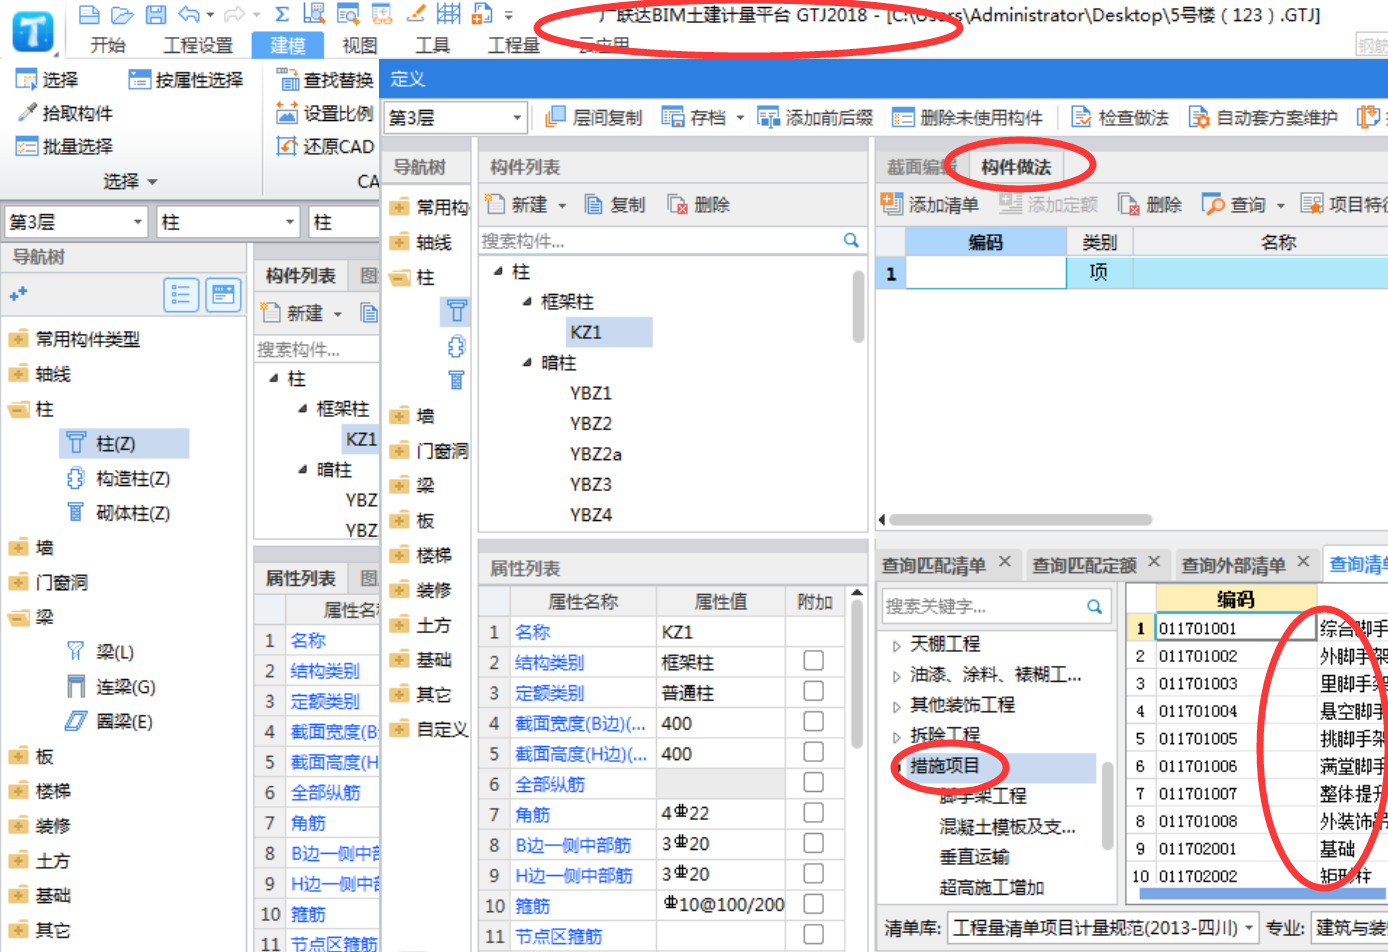Click 查找替换 in the ribbon
This screenshot has height=952, width=1388.
point(325,80)
